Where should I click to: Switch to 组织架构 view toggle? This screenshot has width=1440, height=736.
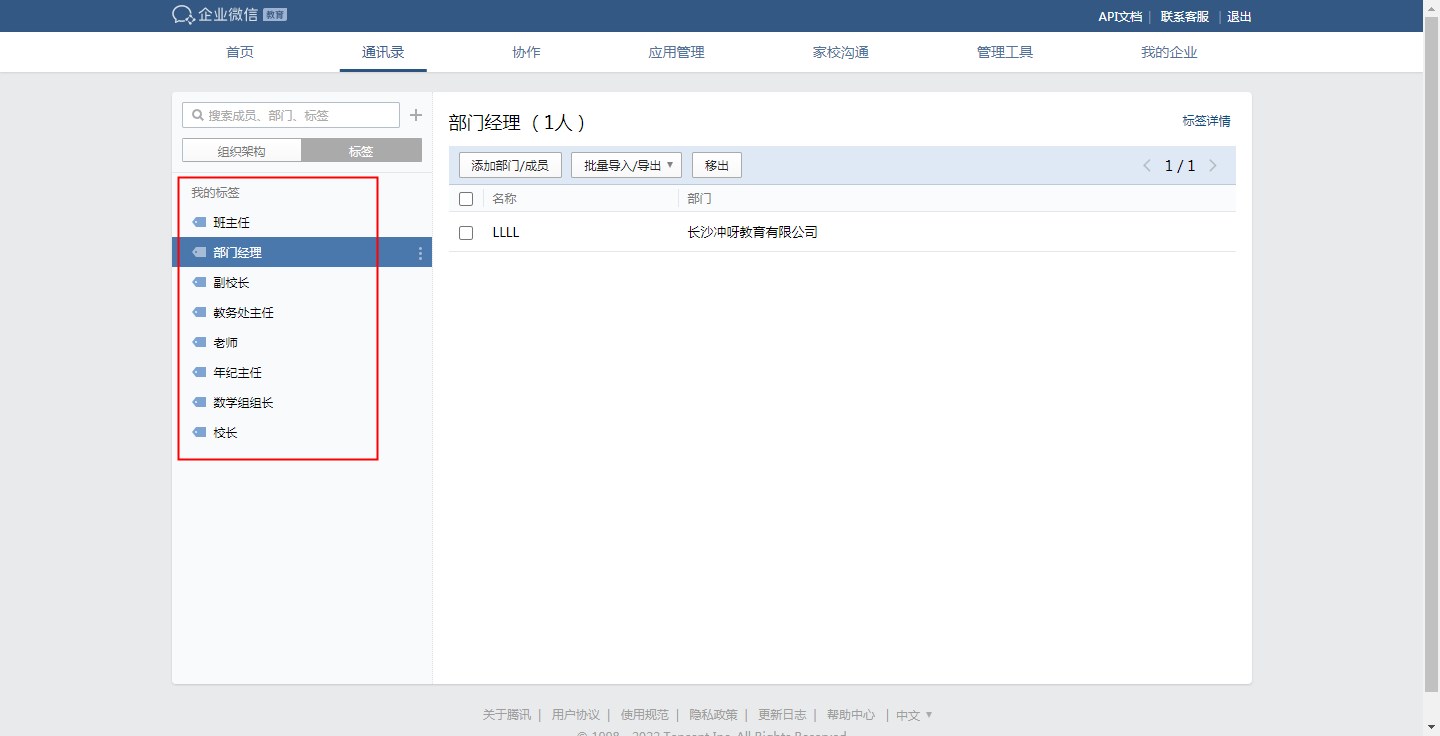[242, 151]
